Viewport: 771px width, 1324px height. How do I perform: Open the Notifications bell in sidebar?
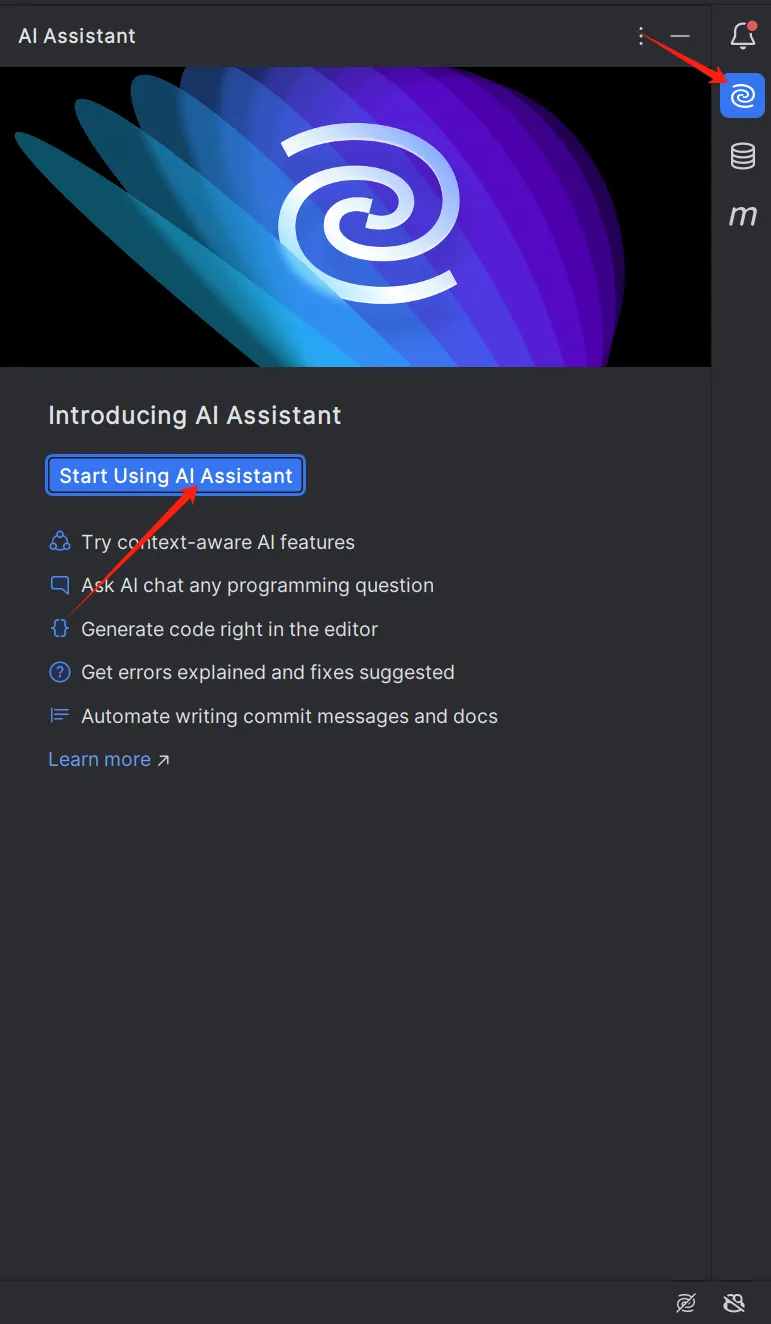[743, 36]
